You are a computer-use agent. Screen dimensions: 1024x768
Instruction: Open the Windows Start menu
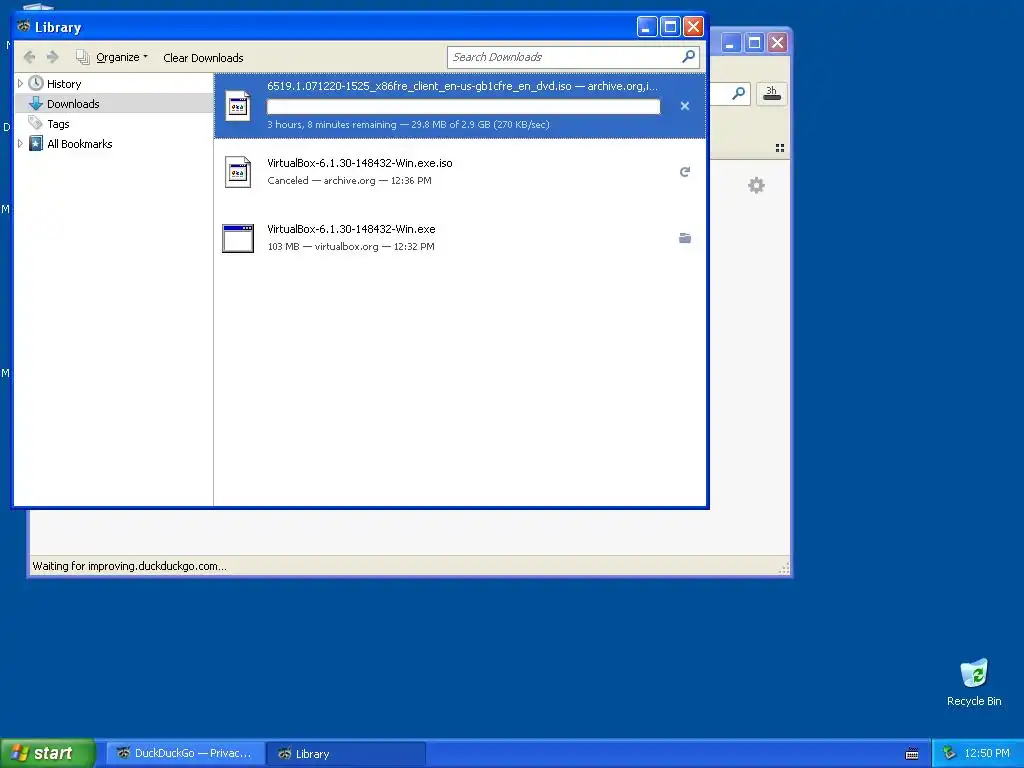click(x=47, y=753)
